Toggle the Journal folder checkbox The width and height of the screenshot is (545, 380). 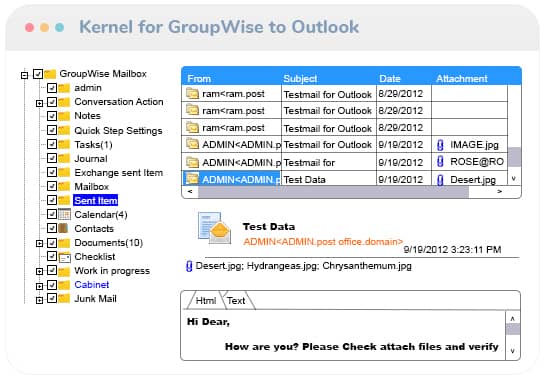(52, 158)
